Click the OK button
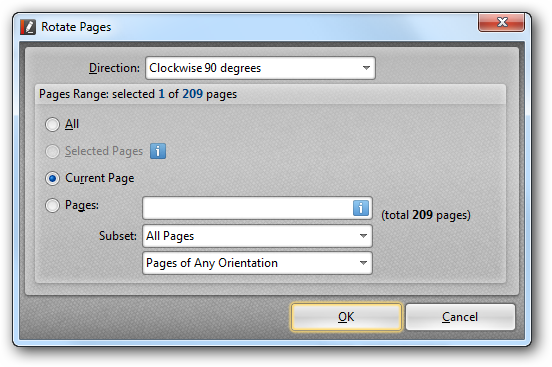The width and height of the screenshot is (552, 367). (346, 317)
